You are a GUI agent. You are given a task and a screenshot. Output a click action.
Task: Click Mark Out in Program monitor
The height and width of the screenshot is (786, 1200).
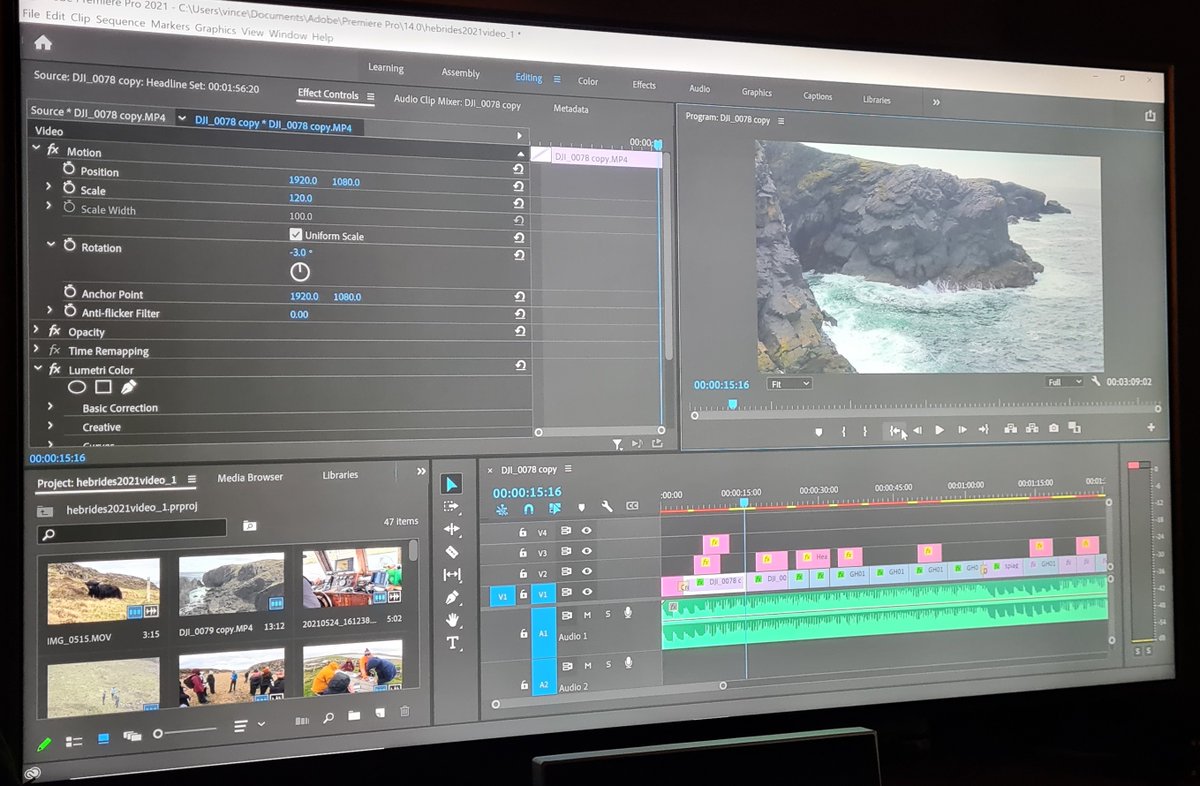[x=865, y=431]
